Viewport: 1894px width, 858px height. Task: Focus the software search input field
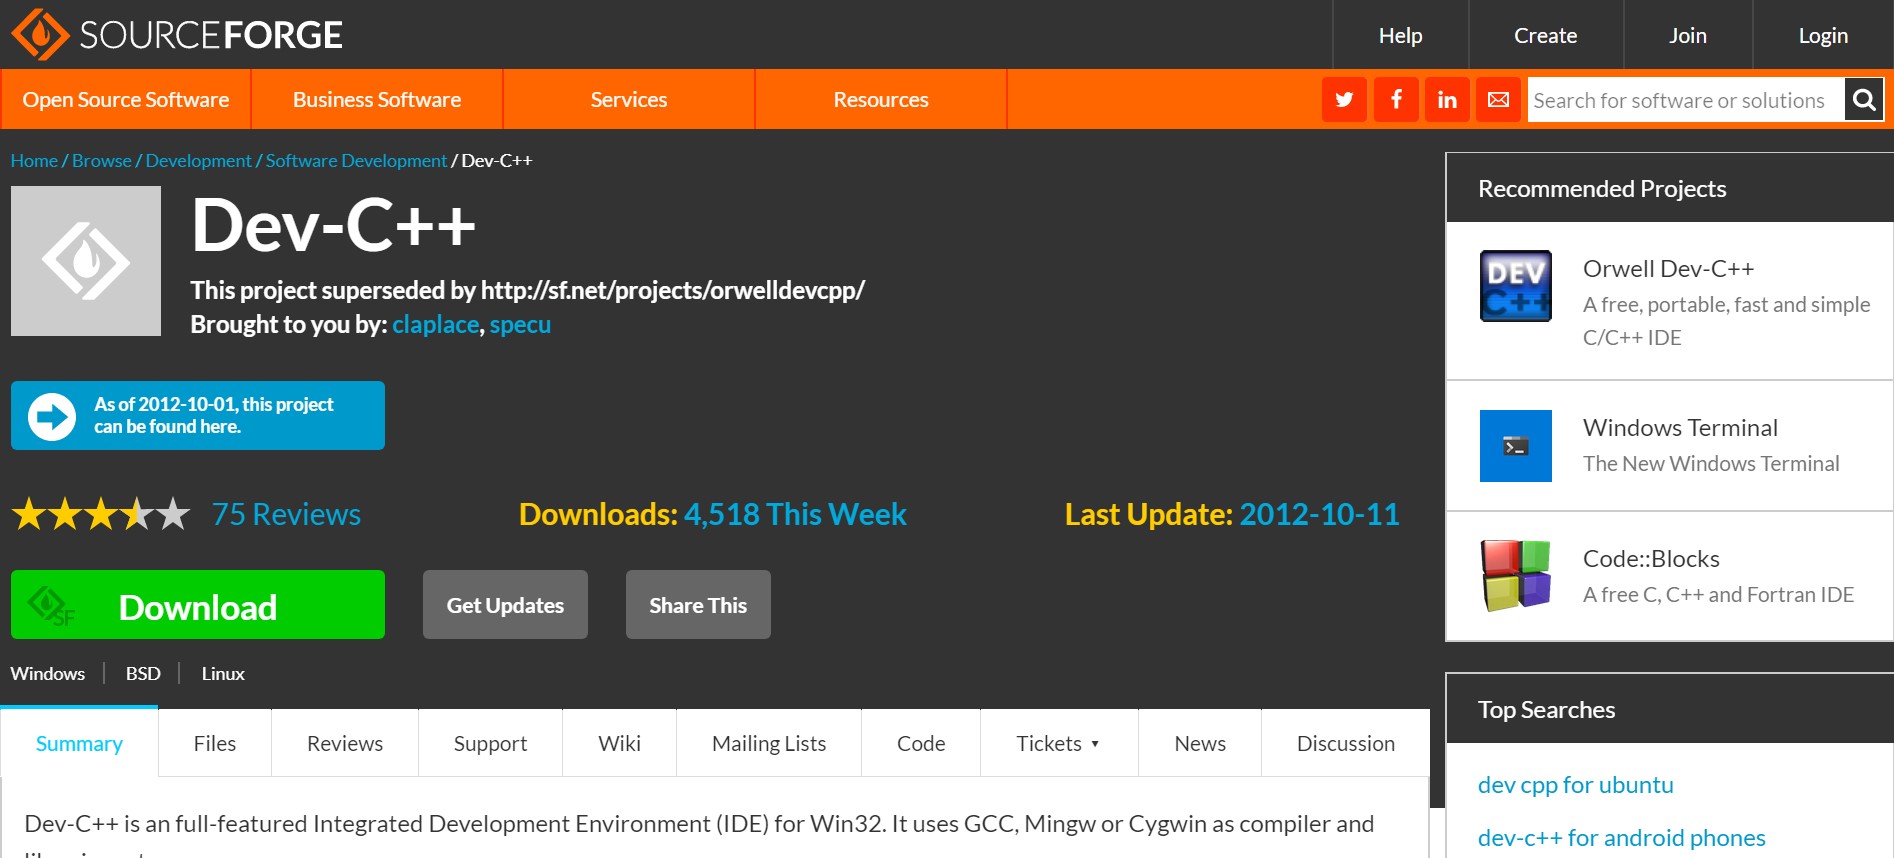[1686, 100]
